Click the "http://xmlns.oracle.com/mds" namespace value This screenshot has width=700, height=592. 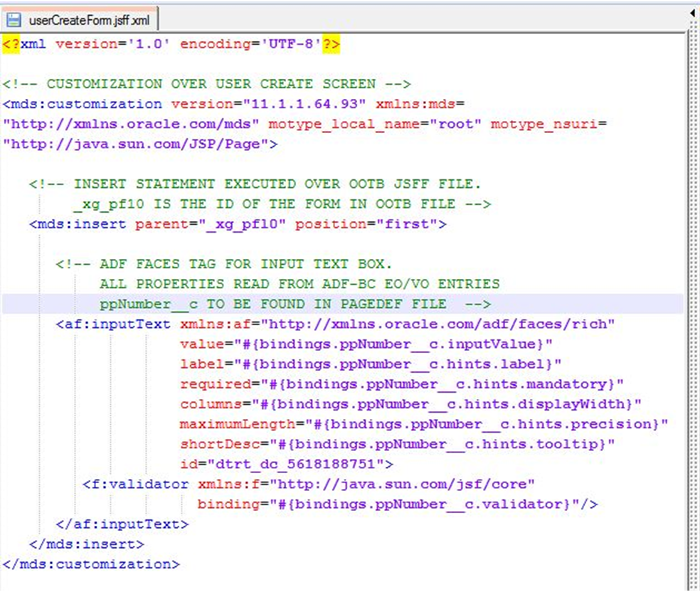click(131, 124)
